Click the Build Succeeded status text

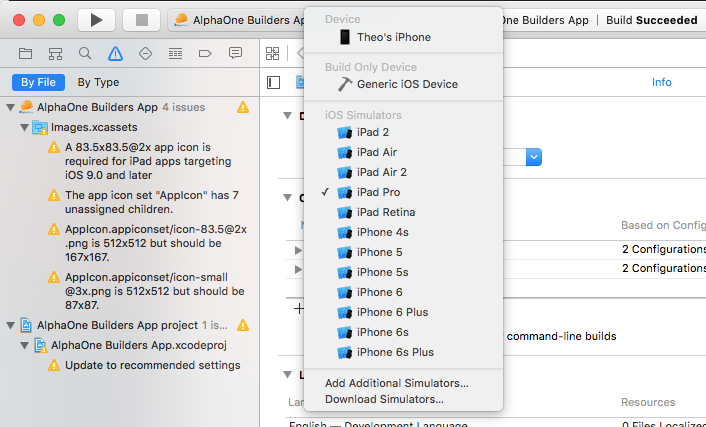tap(652, 20)
